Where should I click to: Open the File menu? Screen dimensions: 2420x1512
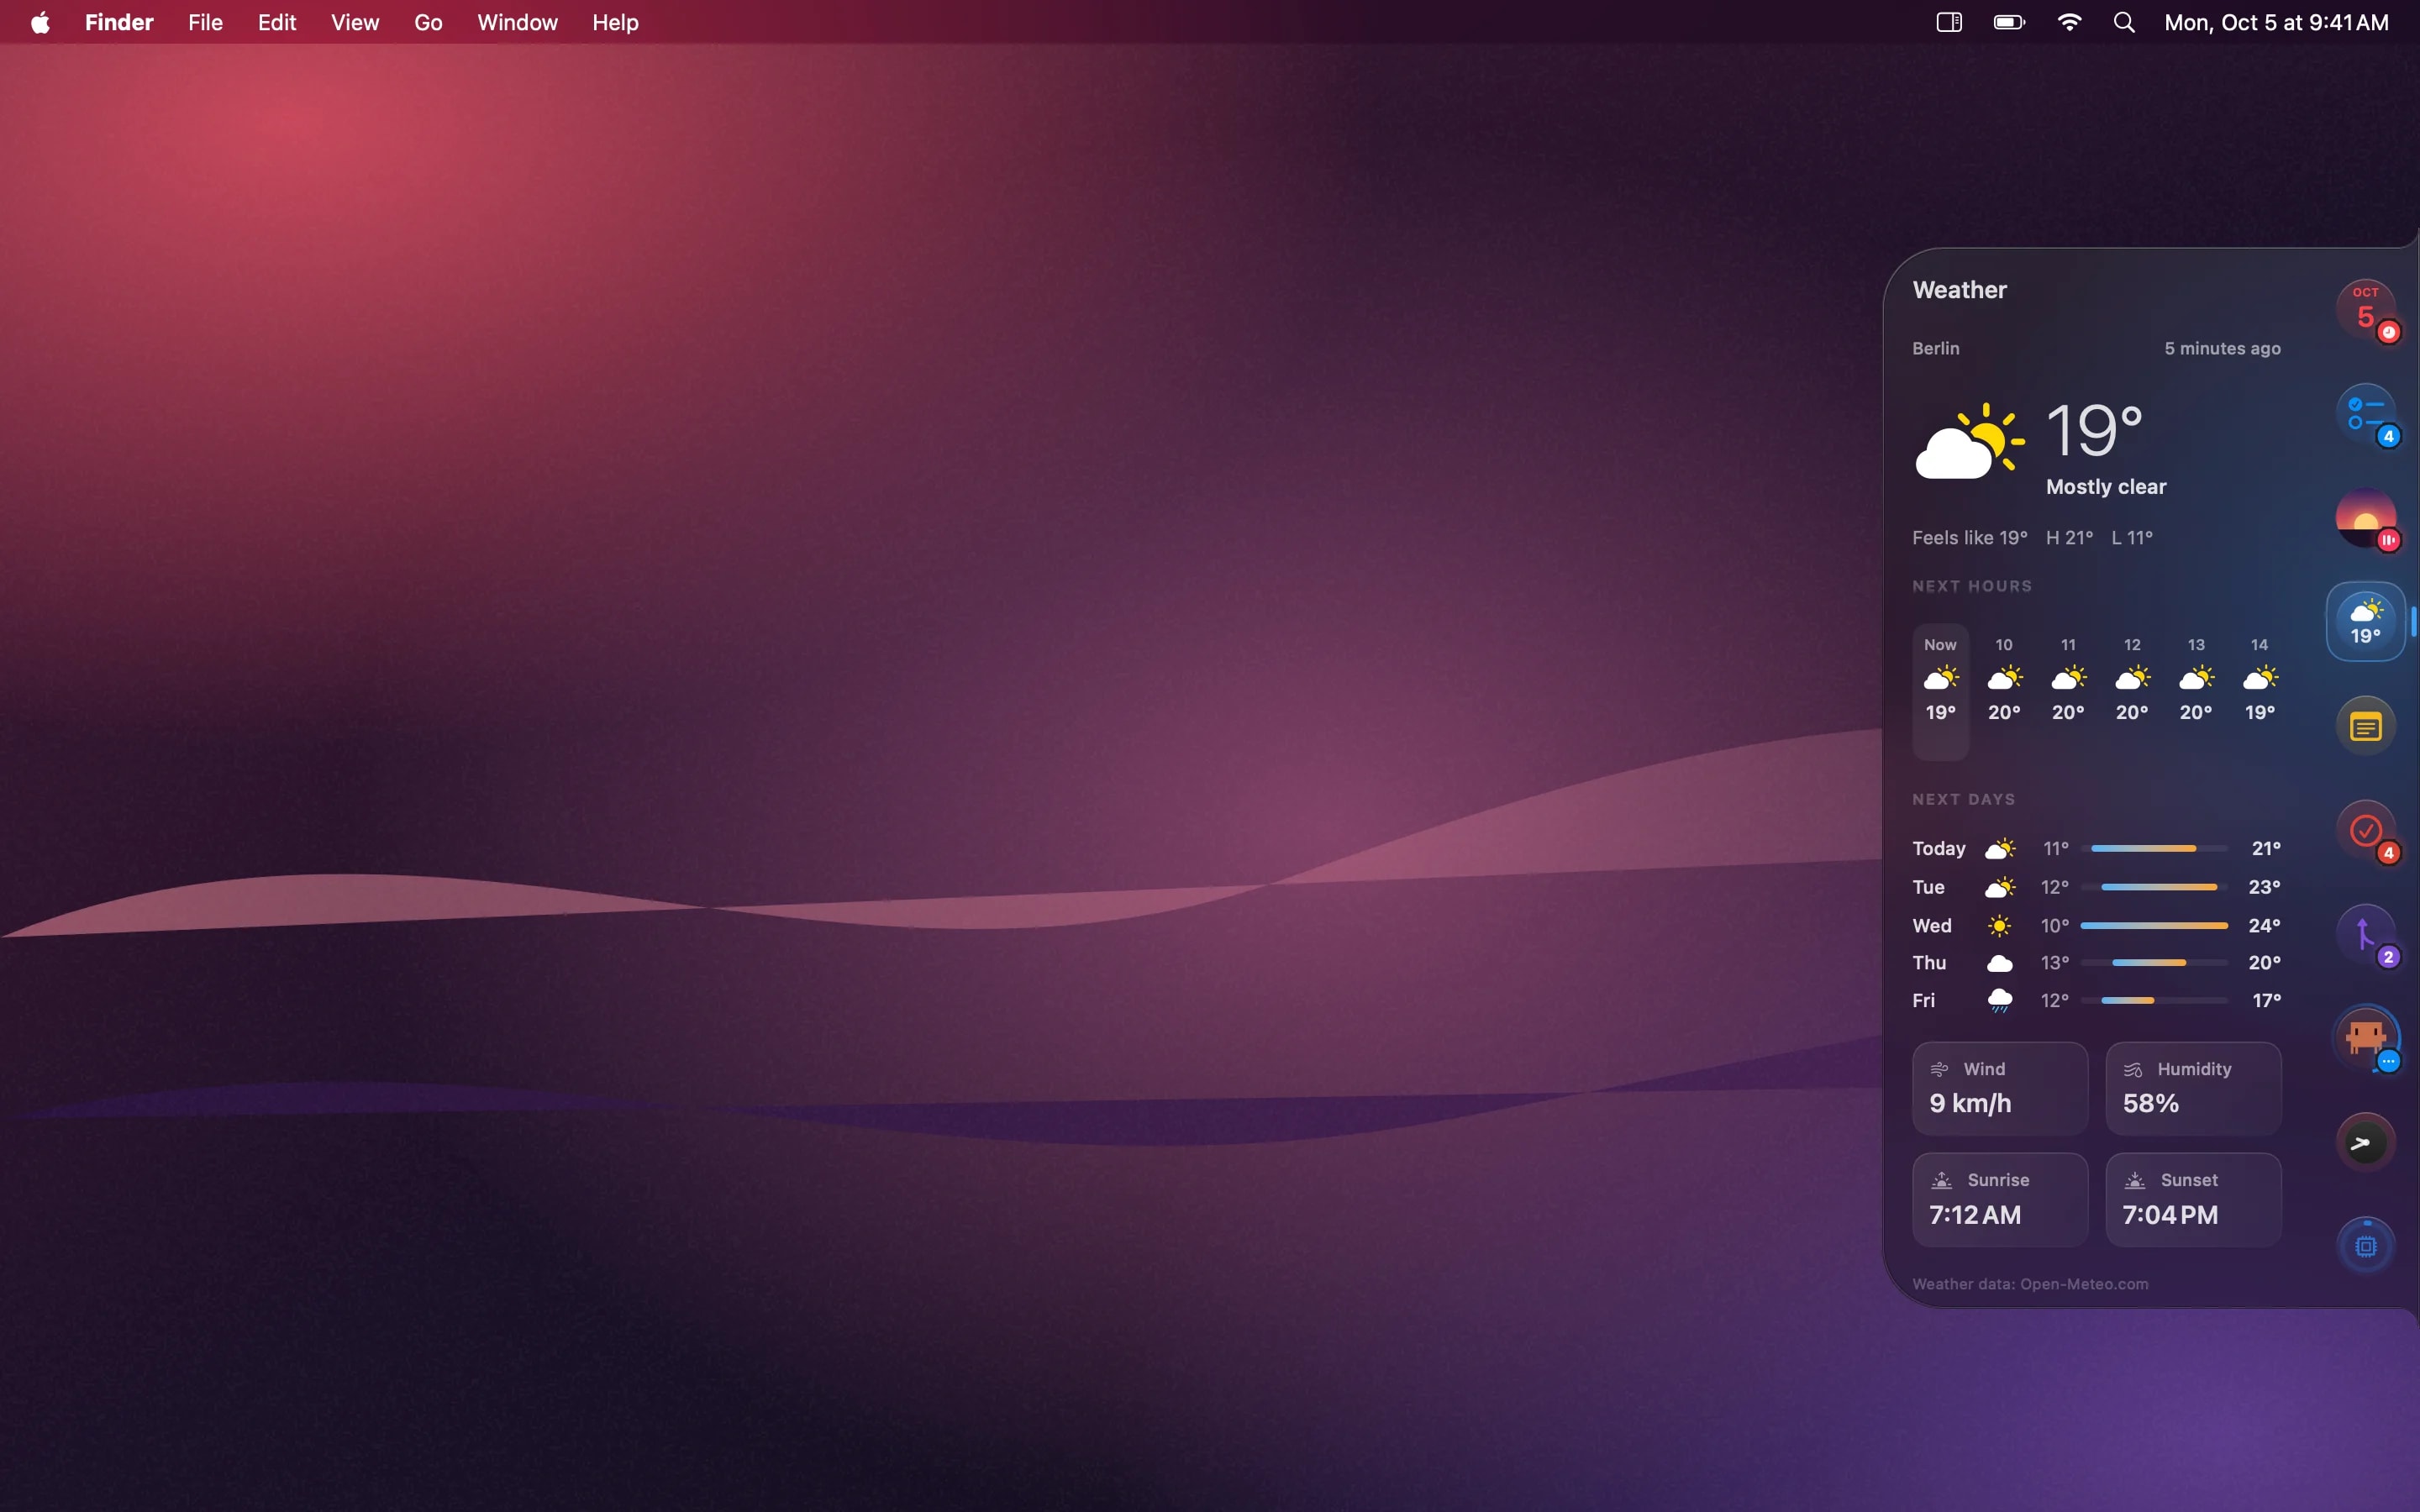click(205, 22)
